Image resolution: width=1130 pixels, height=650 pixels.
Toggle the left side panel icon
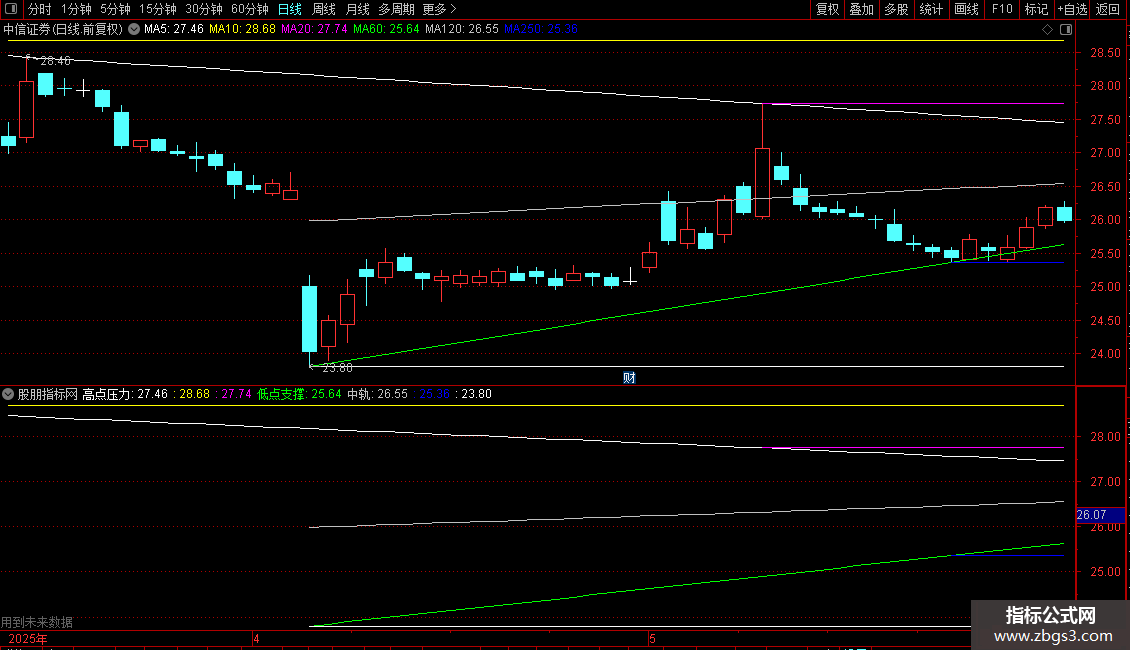click(x=11, y=9)
